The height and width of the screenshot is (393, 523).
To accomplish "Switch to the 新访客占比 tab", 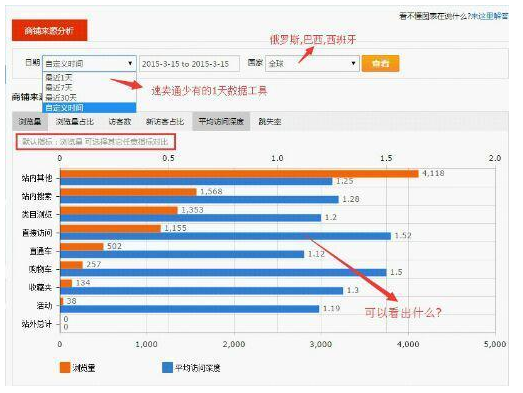I will tap(165, 121).
